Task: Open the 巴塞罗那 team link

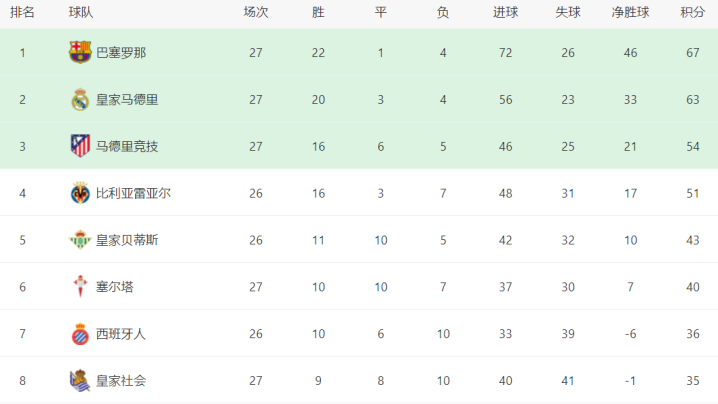Action: (x=121, y=52)
